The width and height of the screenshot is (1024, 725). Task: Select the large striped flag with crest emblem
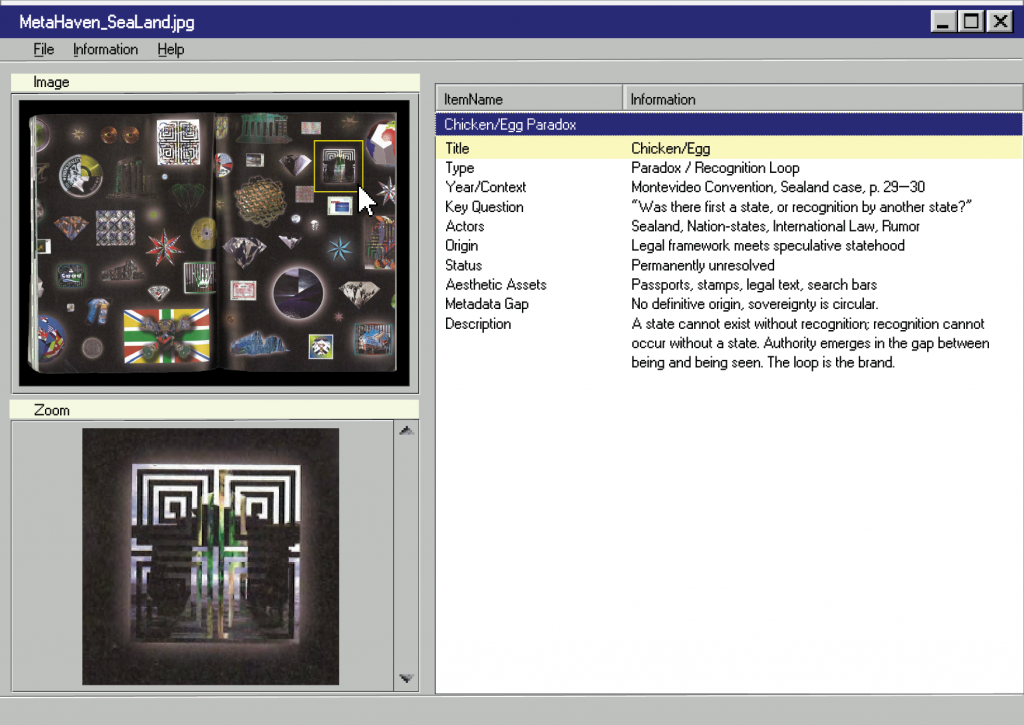166,335
